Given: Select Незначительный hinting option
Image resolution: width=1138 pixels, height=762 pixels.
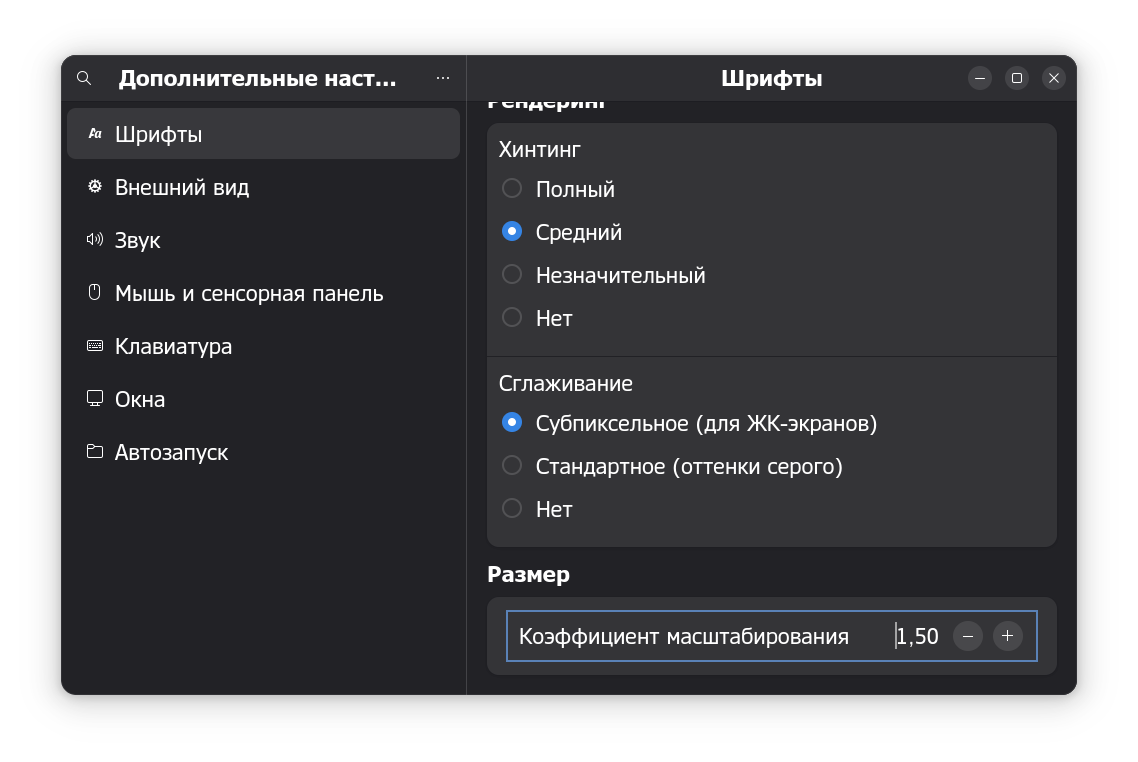Looking at the screenshot, I should pyautogui.click(x=512, y=275).
